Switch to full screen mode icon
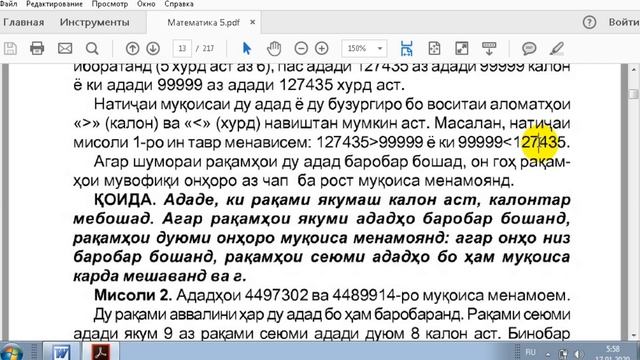The image size is (640, 360). pos(462,49)
